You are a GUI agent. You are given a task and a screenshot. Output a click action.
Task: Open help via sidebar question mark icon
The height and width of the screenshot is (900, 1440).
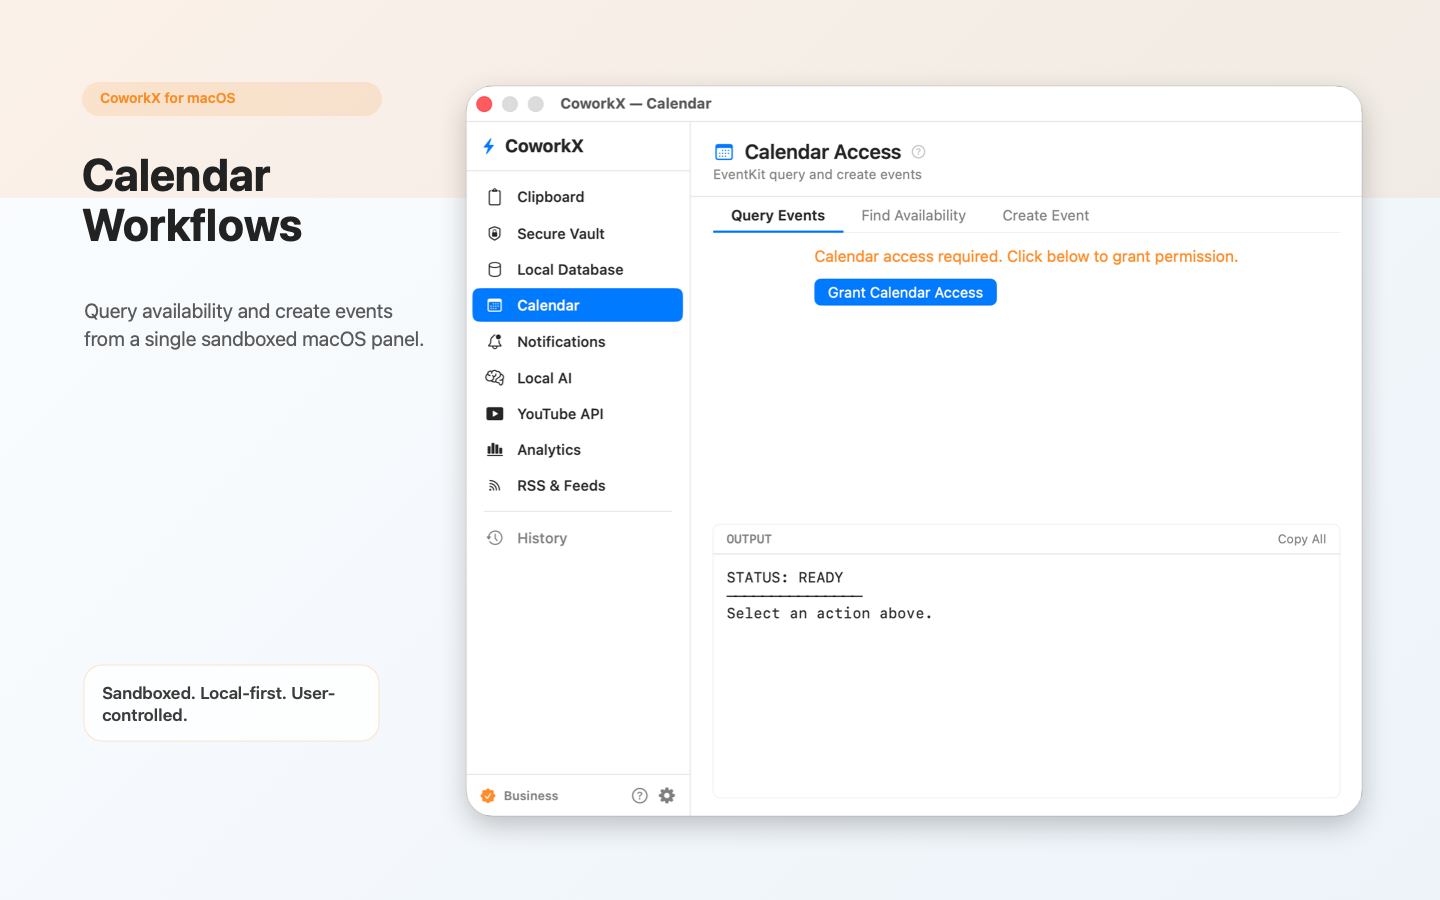click(x=640, y=795)
